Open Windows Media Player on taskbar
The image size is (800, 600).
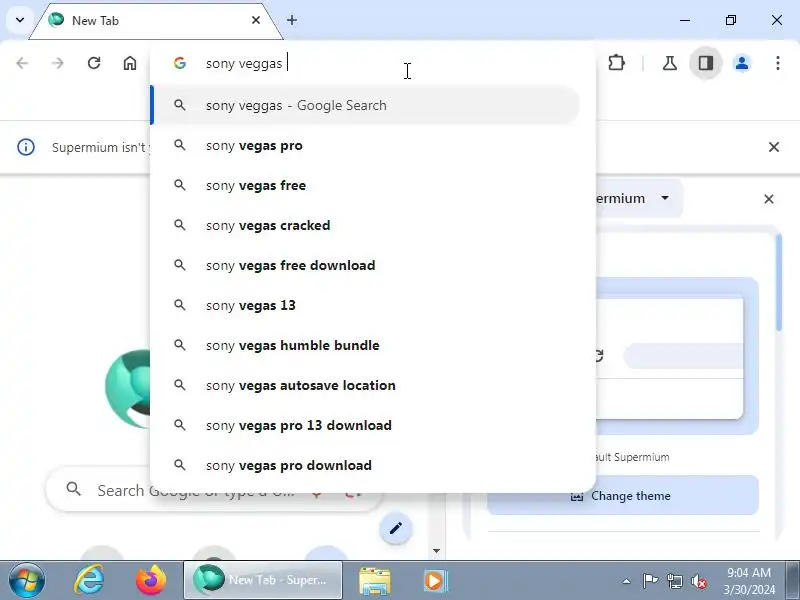[435, 581]
